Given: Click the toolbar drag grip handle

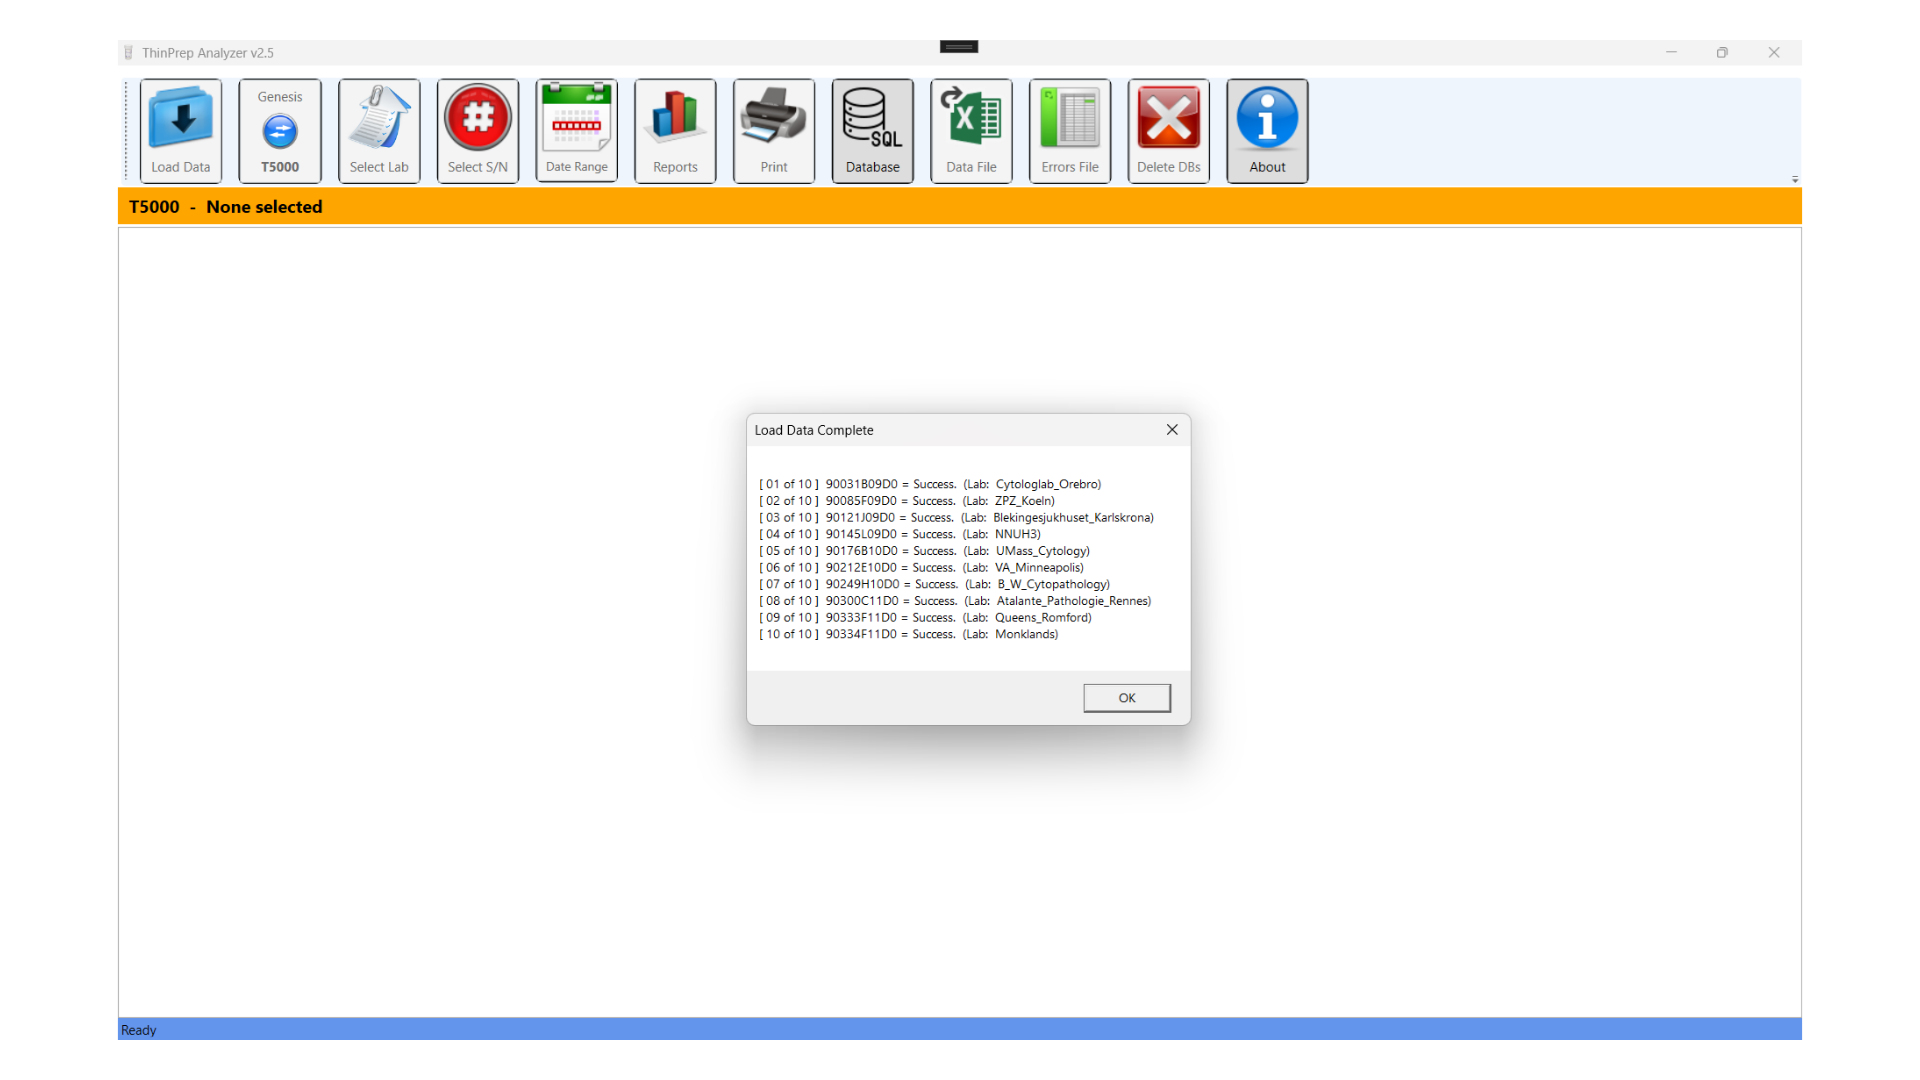Looking at the screenshot, I should point(126,130).
